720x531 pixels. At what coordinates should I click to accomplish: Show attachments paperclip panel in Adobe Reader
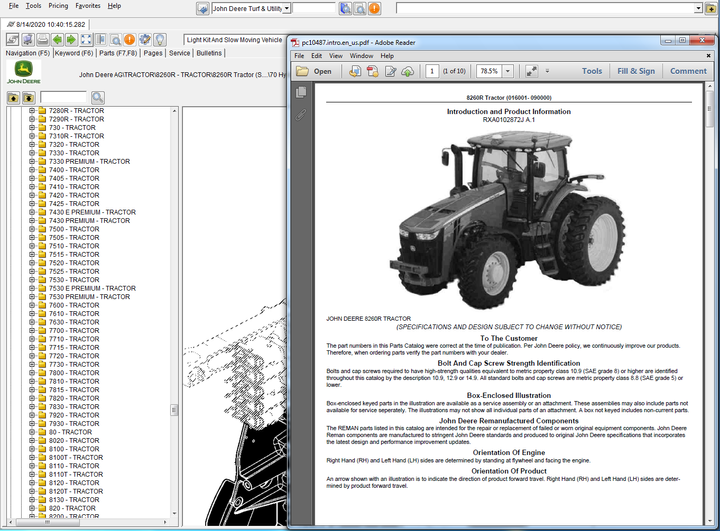coord(301,114)
